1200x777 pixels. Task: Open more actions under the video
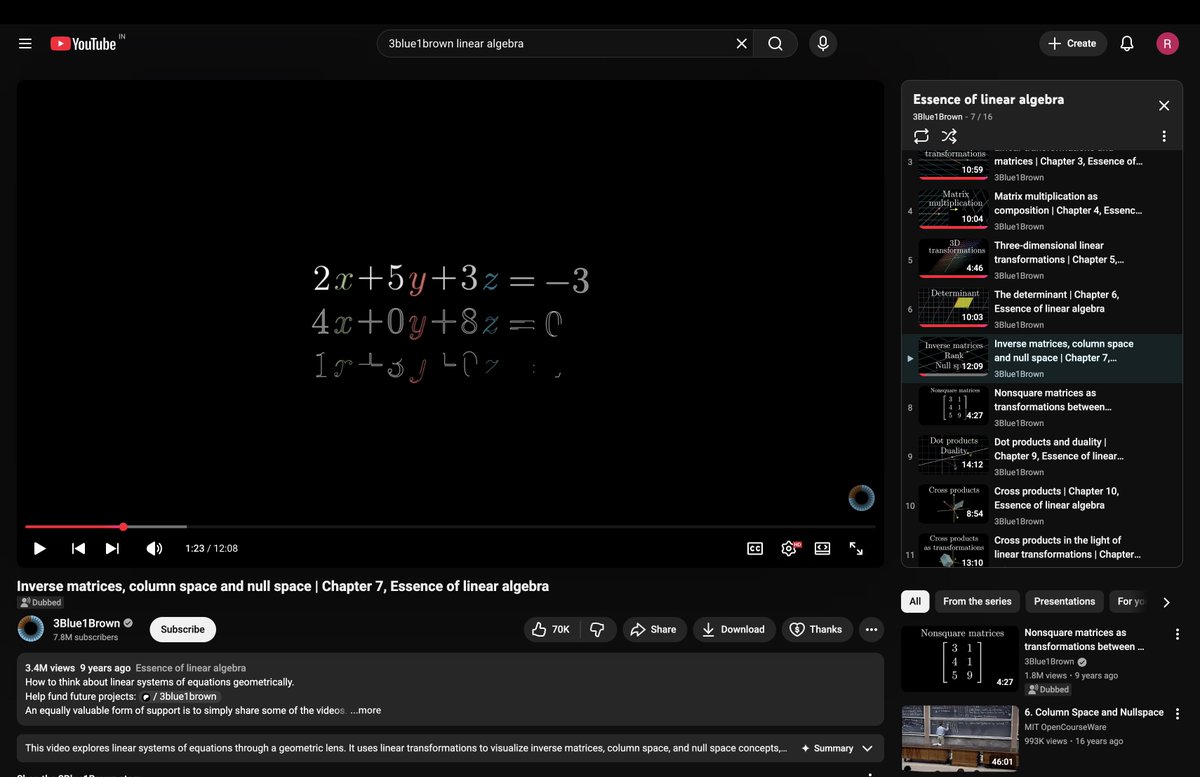[x=872, y=629]
